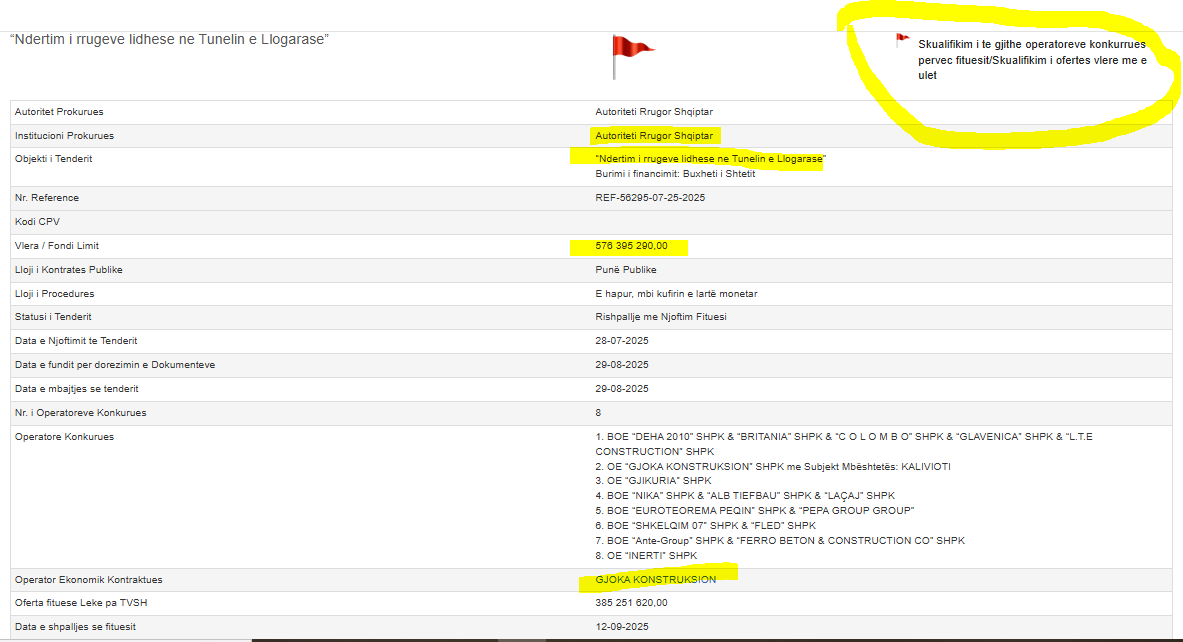Click the highlighted tender object name in table

[710, 159]
